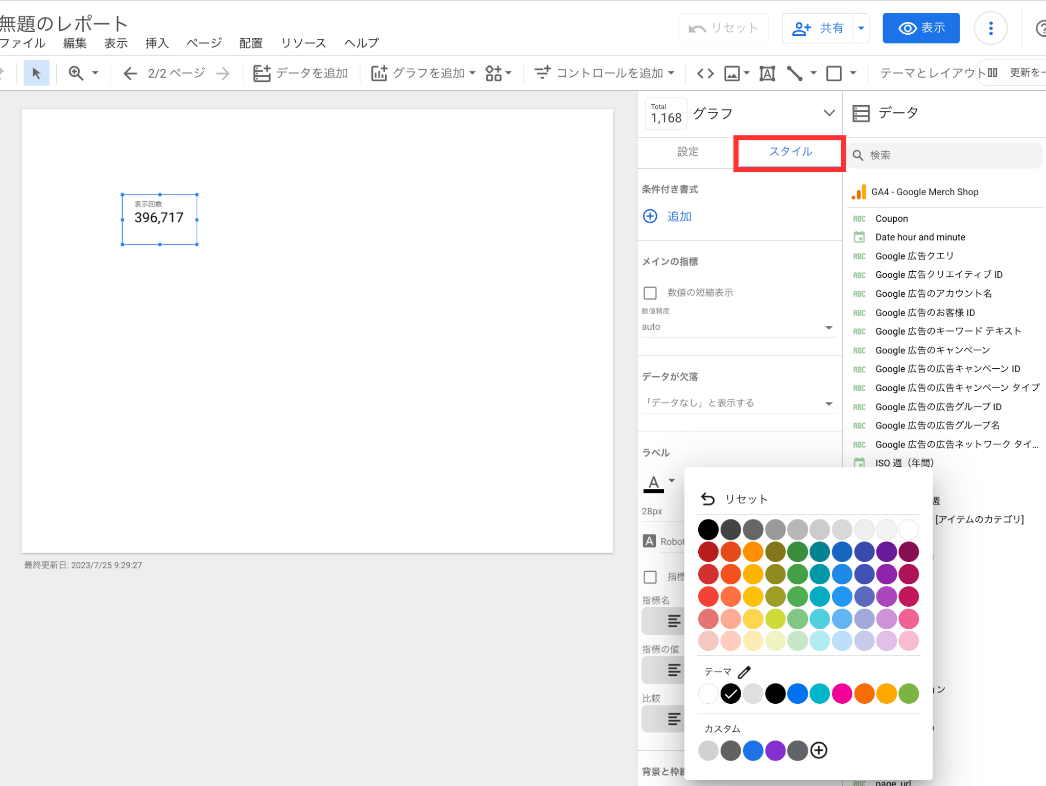Click リセット in the color picker
This screenshot has width=1046, height=786.
pos(734,499)
